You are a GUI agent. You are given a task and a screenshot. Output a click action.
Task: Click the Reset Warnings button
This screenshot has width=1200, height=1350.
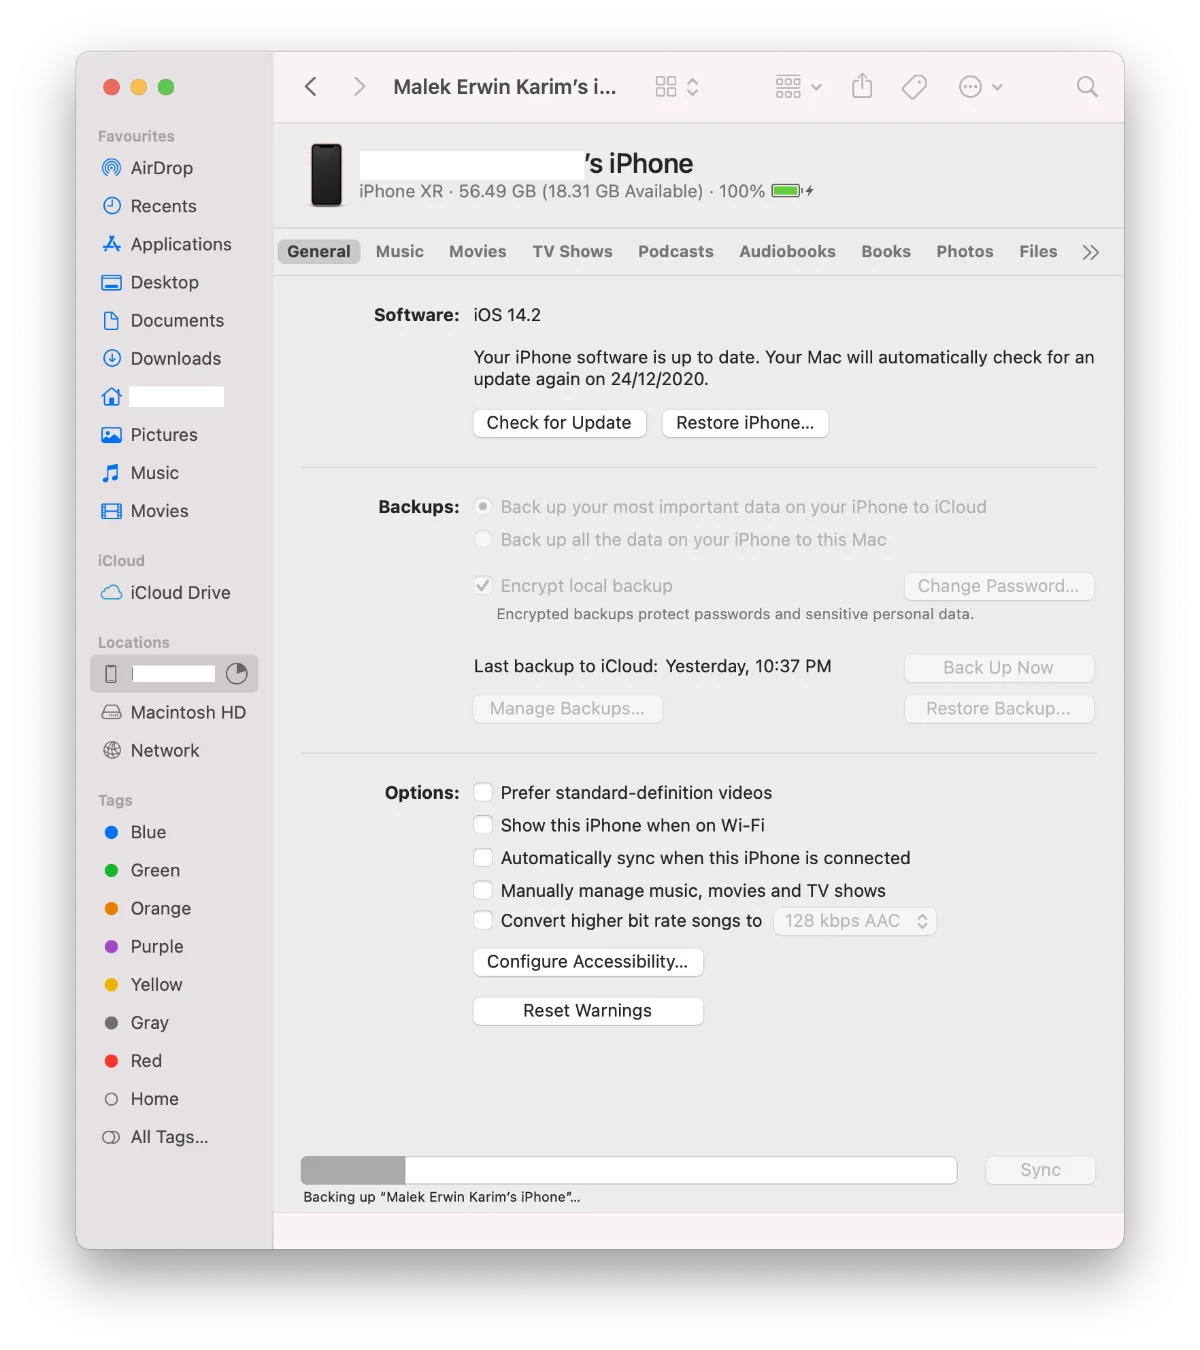[x=588, y=1011]
